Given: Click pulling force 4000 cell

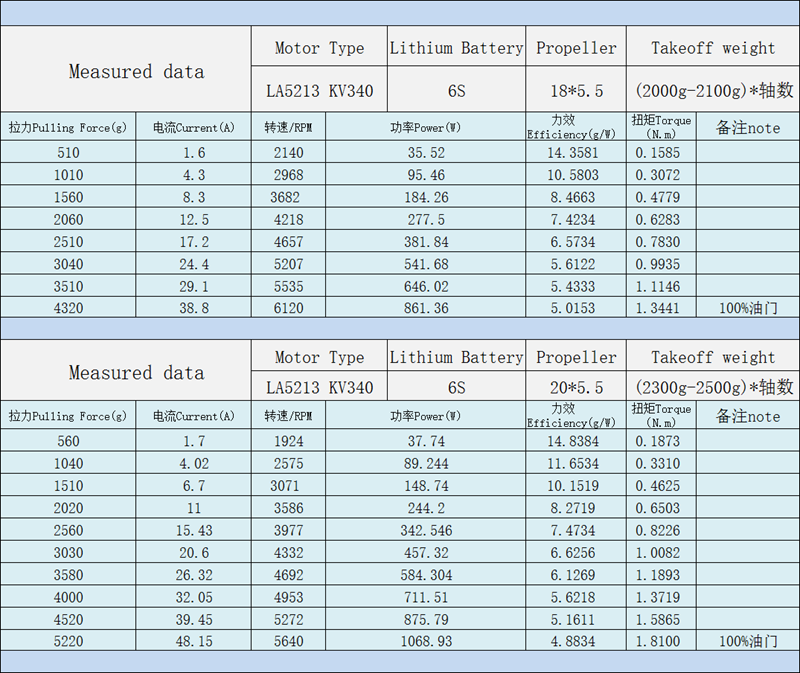Looking at the screenshot, I should [x=68, y=597].
